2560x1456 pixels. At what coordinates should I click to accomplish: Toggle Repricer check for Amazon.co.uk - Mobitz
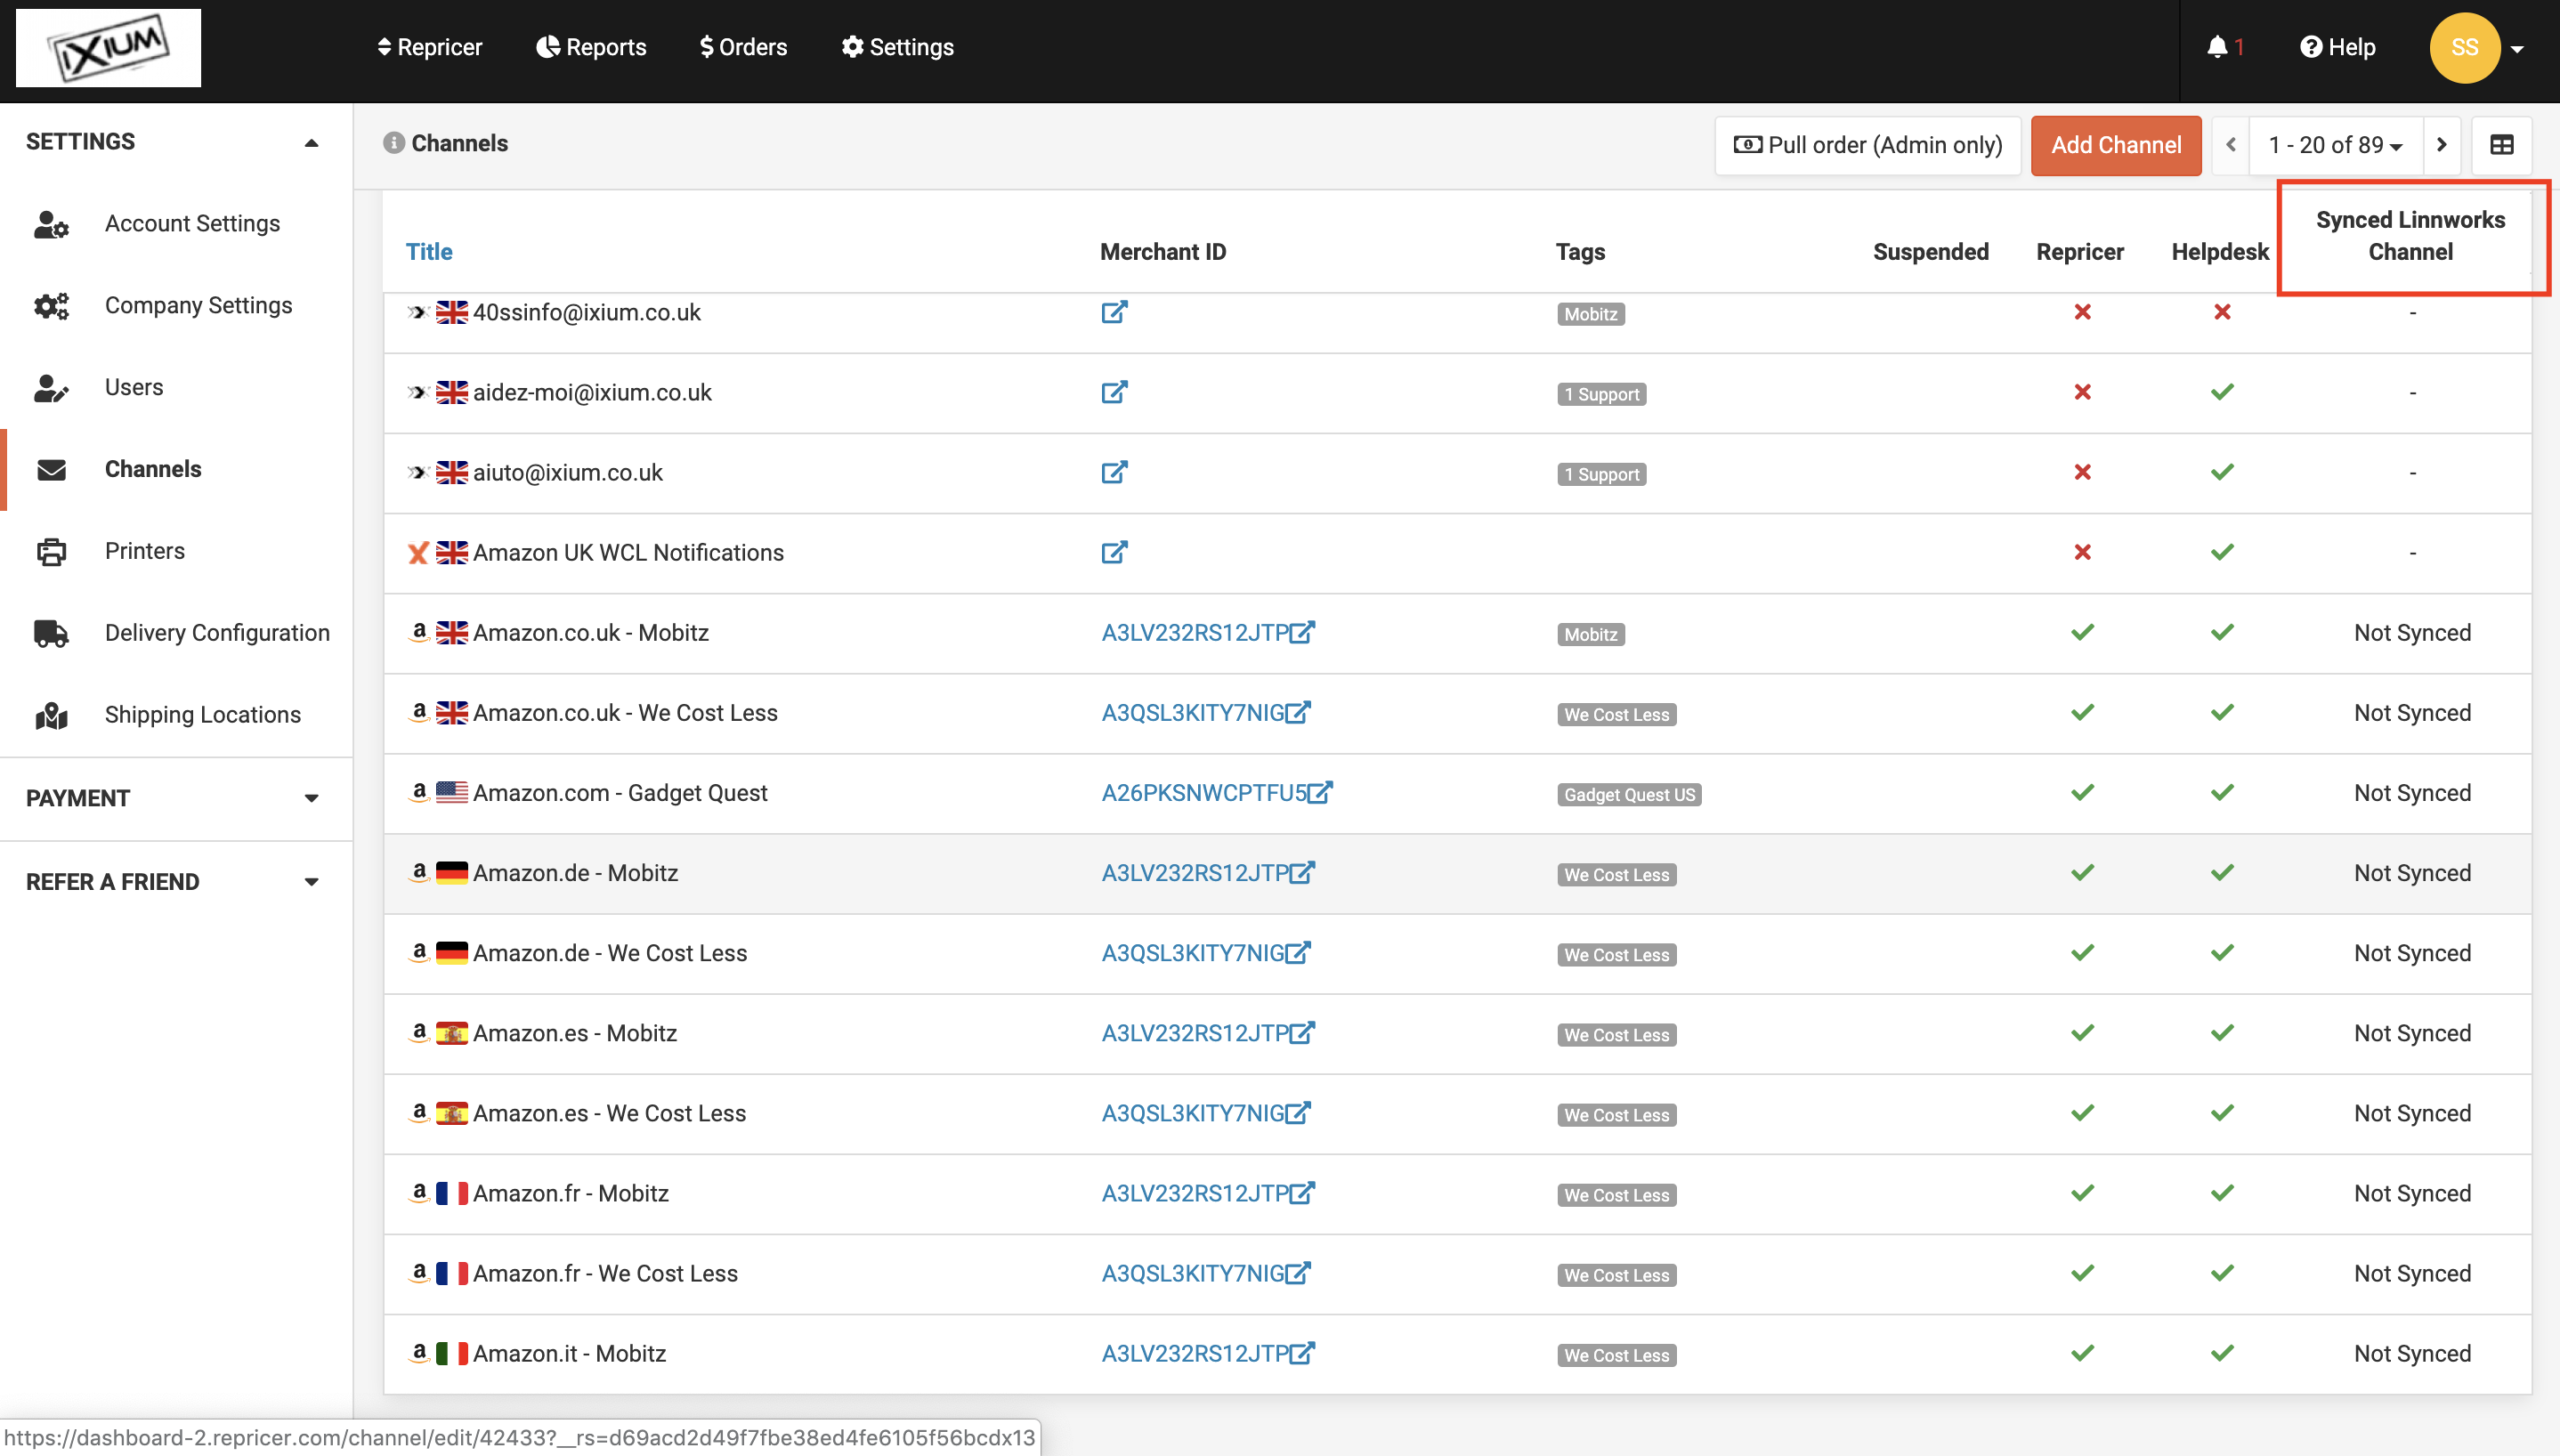[2082, 632]
